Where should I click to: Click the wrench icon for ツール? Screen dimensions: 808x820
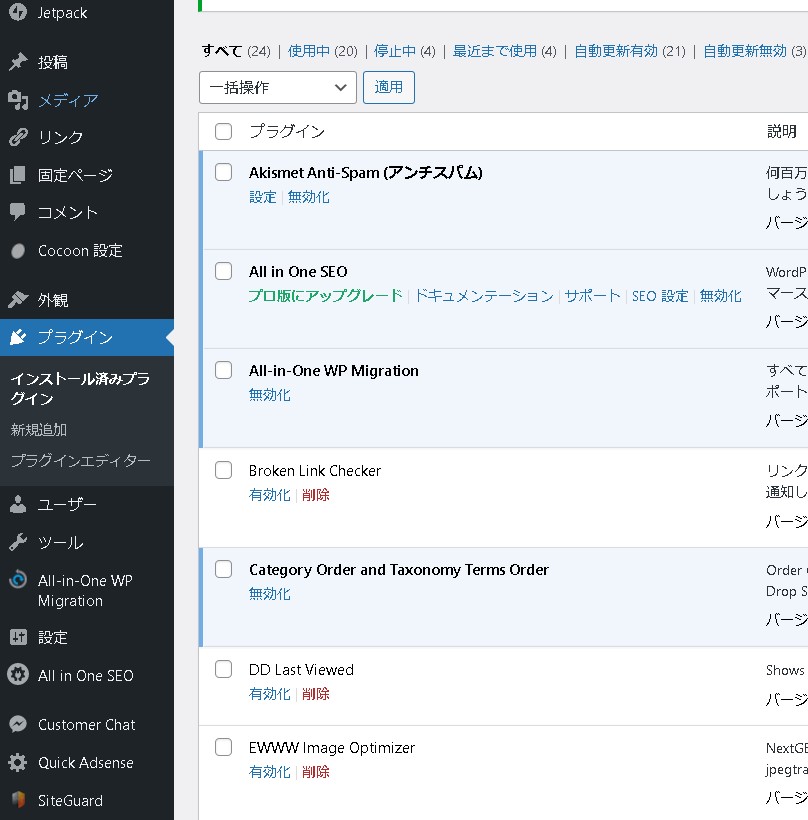(17, 543)
